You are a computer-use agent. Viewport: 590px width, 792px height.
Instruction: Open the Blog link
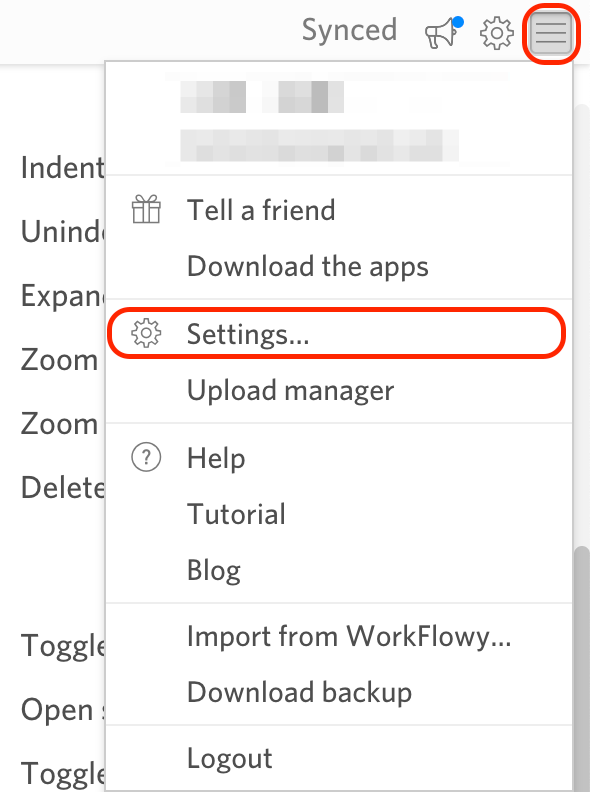pos(214,571)
